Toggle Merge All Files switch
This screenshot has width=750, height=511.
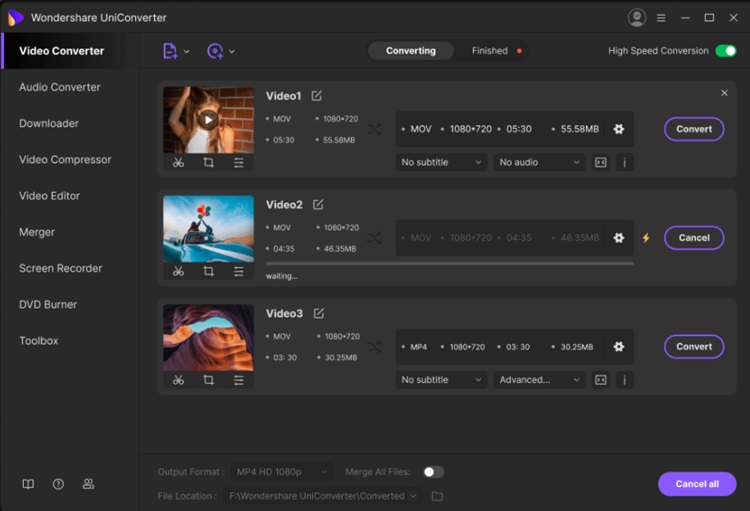pyautogui.click(x=433, y=472)
